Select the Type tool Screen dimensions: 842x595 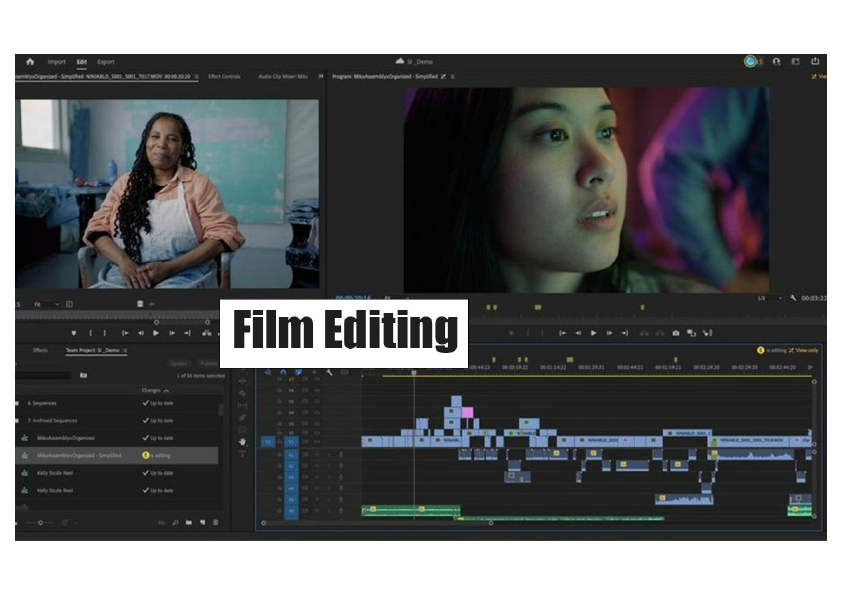(x=243, y=454)
